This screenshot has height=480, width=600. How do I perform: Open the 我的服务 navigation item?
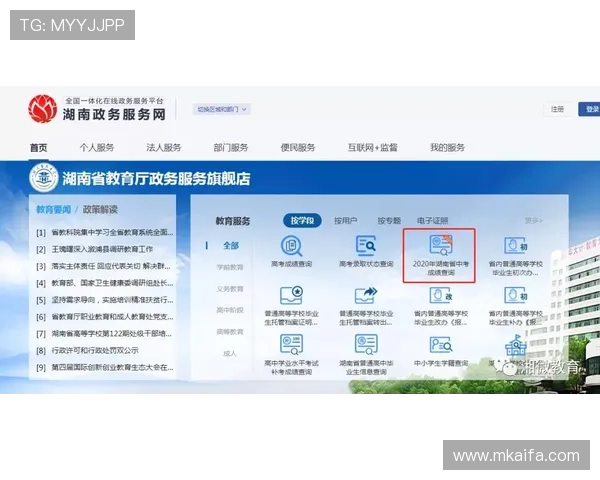click(447, 148)
